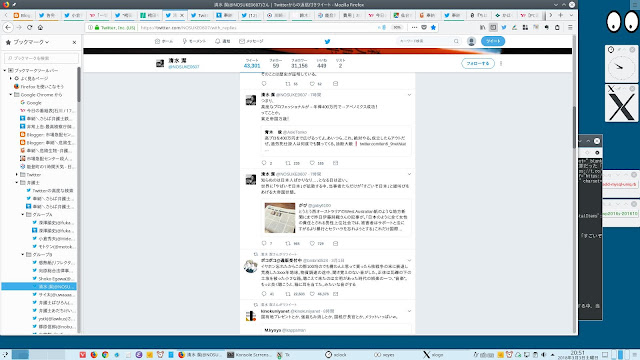Click the xclock taskbar entry

point(336,355)
